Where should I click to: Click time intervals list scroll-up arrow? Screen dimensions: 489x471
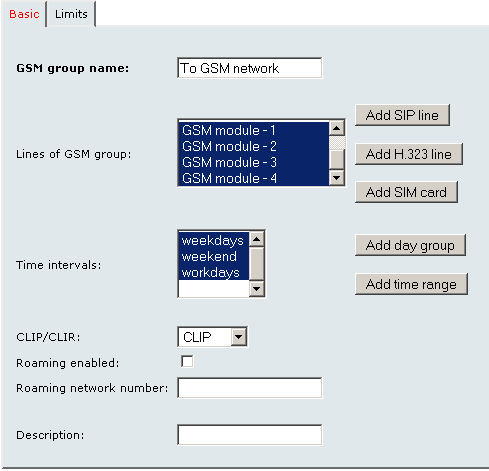click(257, 239)
